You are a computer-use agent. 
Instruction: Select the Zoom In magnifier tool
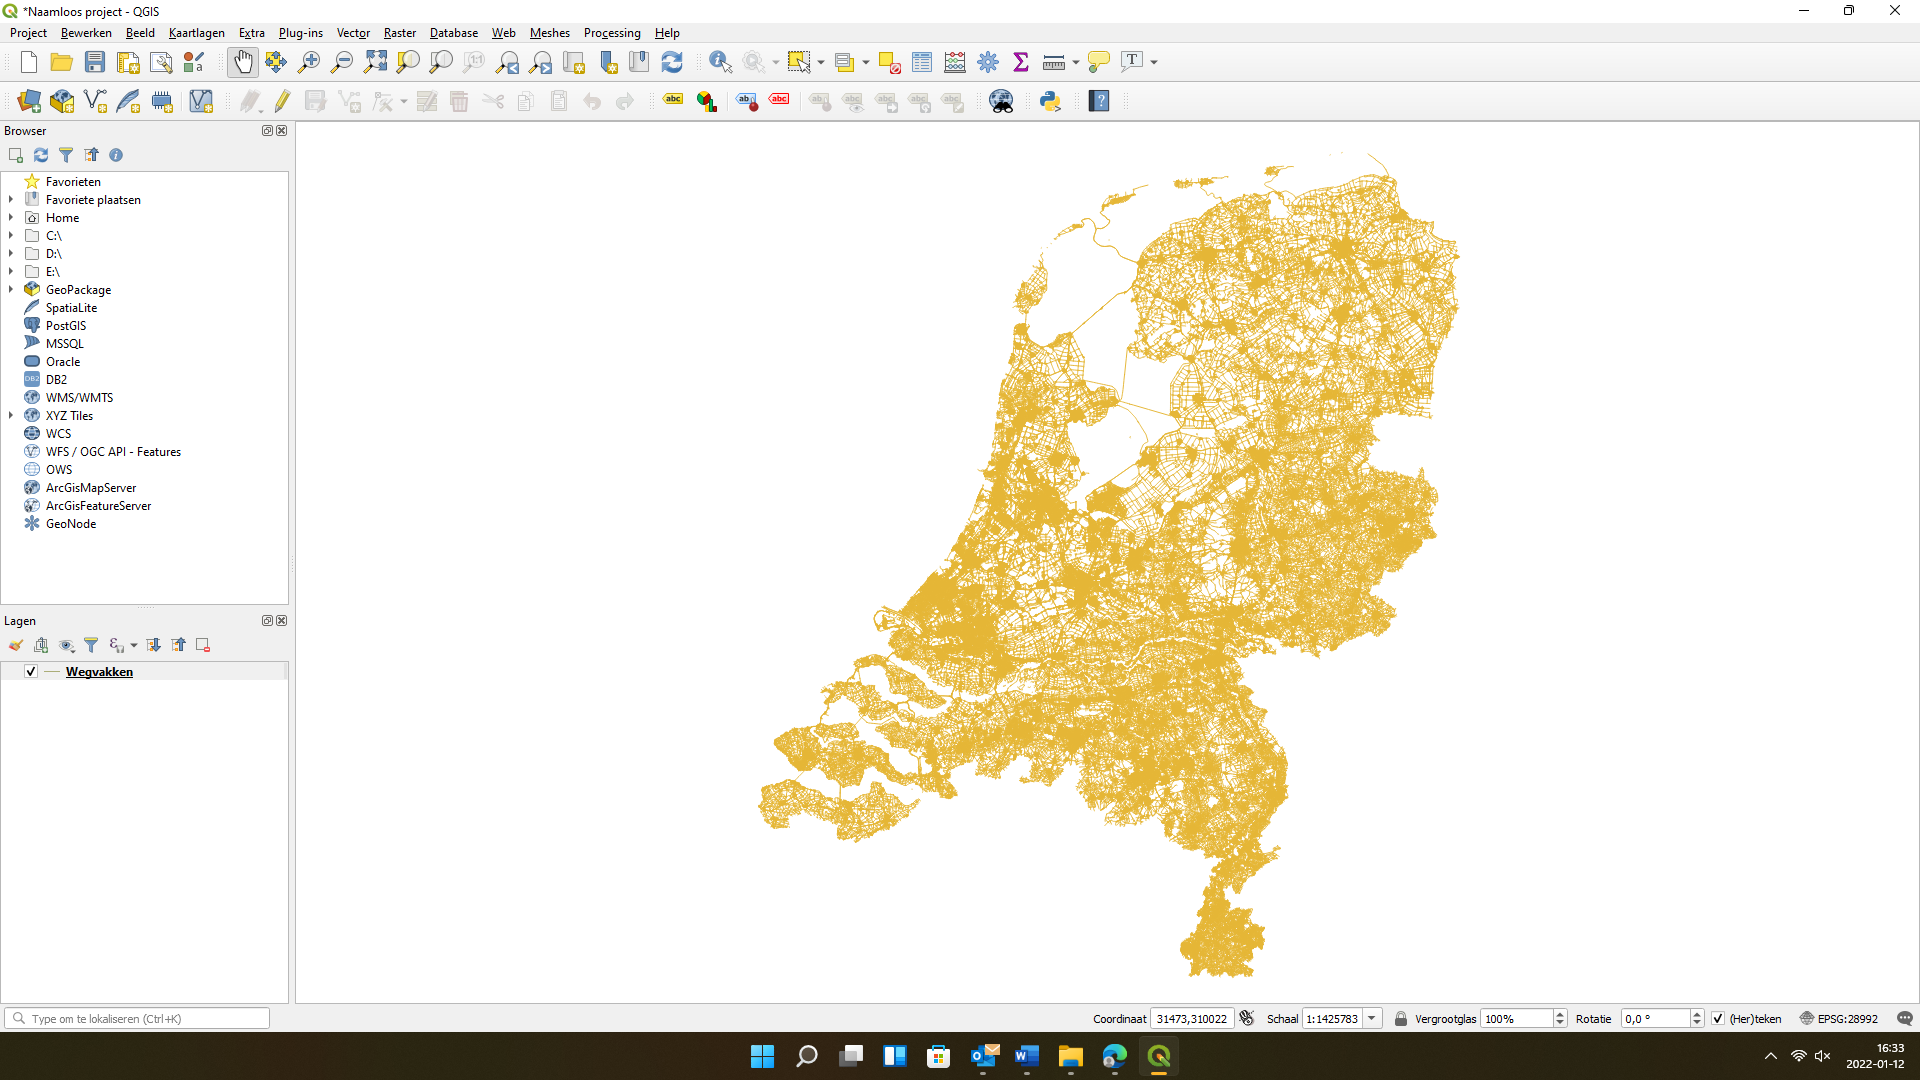click(309, 62)
